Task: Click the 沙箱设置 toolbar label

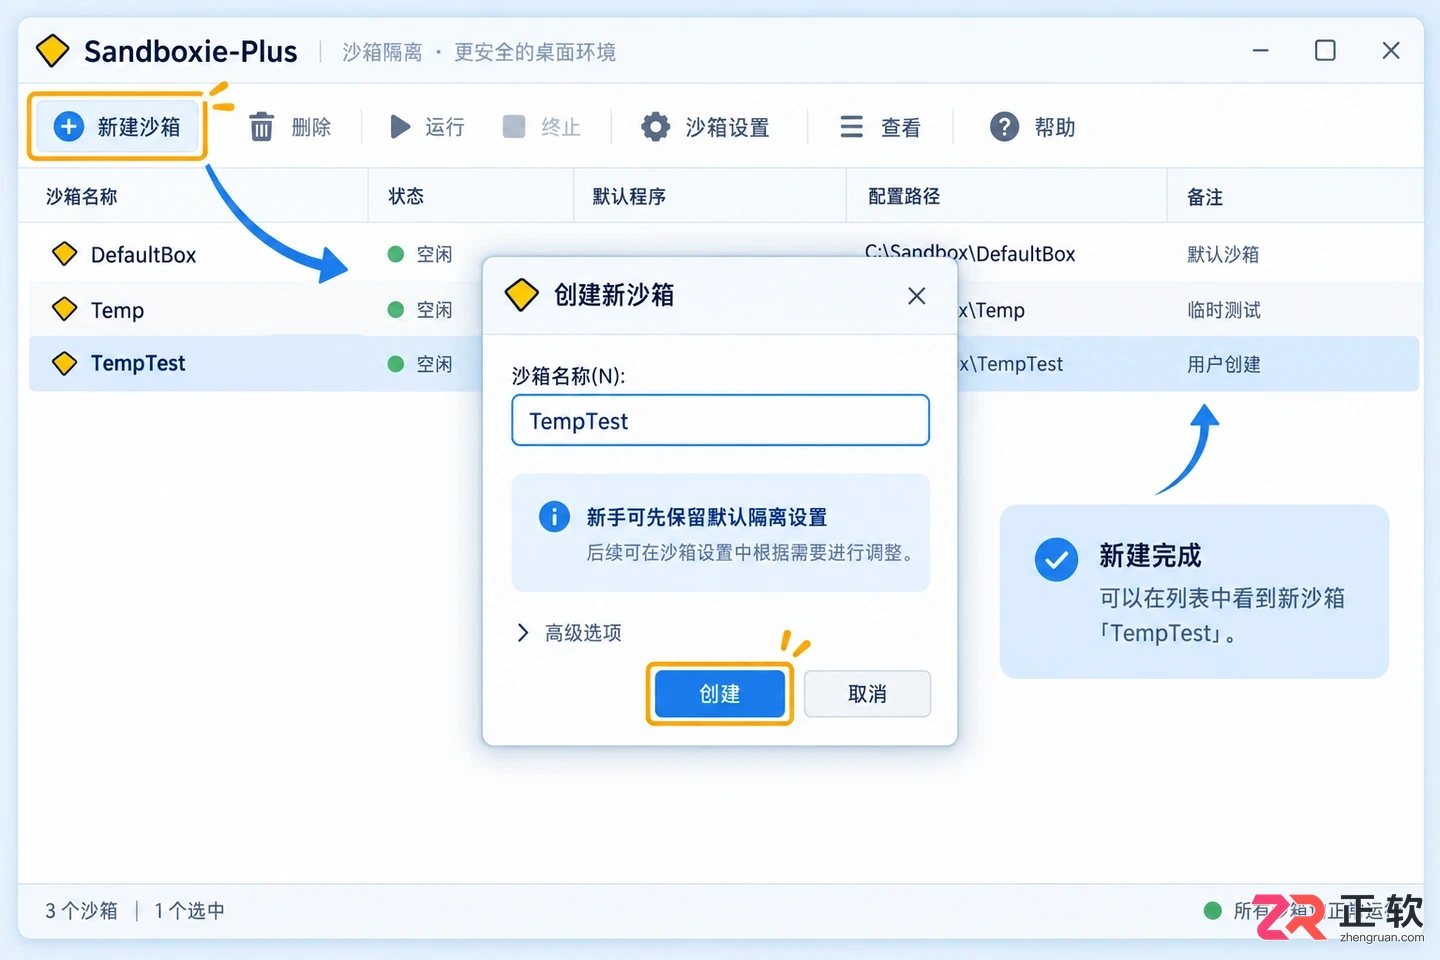Action: [727, 127]
